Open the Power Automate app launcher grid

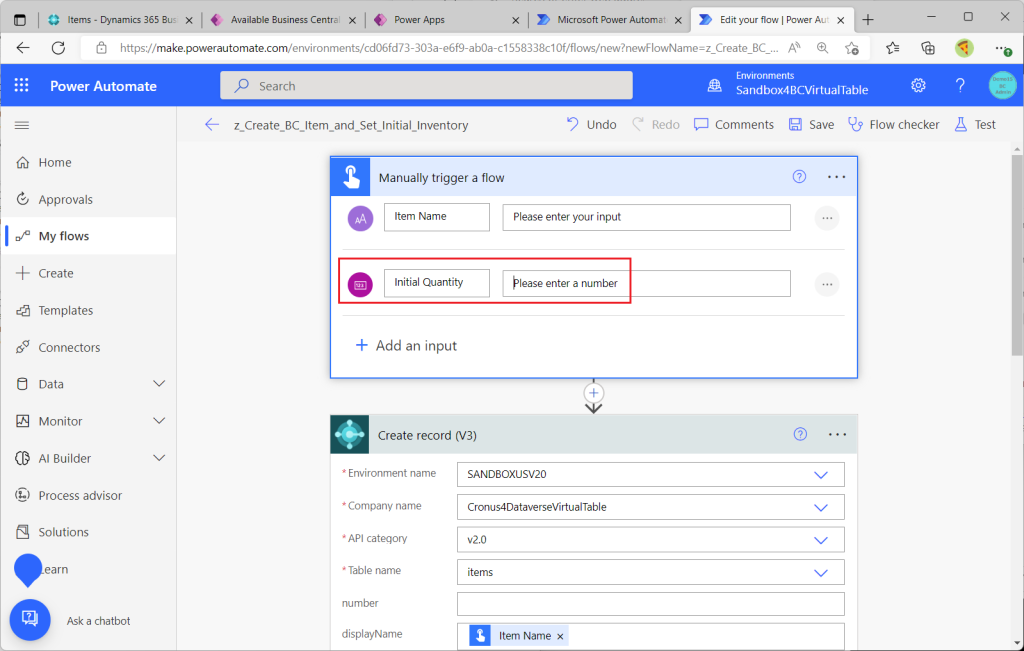click(22, 86)
